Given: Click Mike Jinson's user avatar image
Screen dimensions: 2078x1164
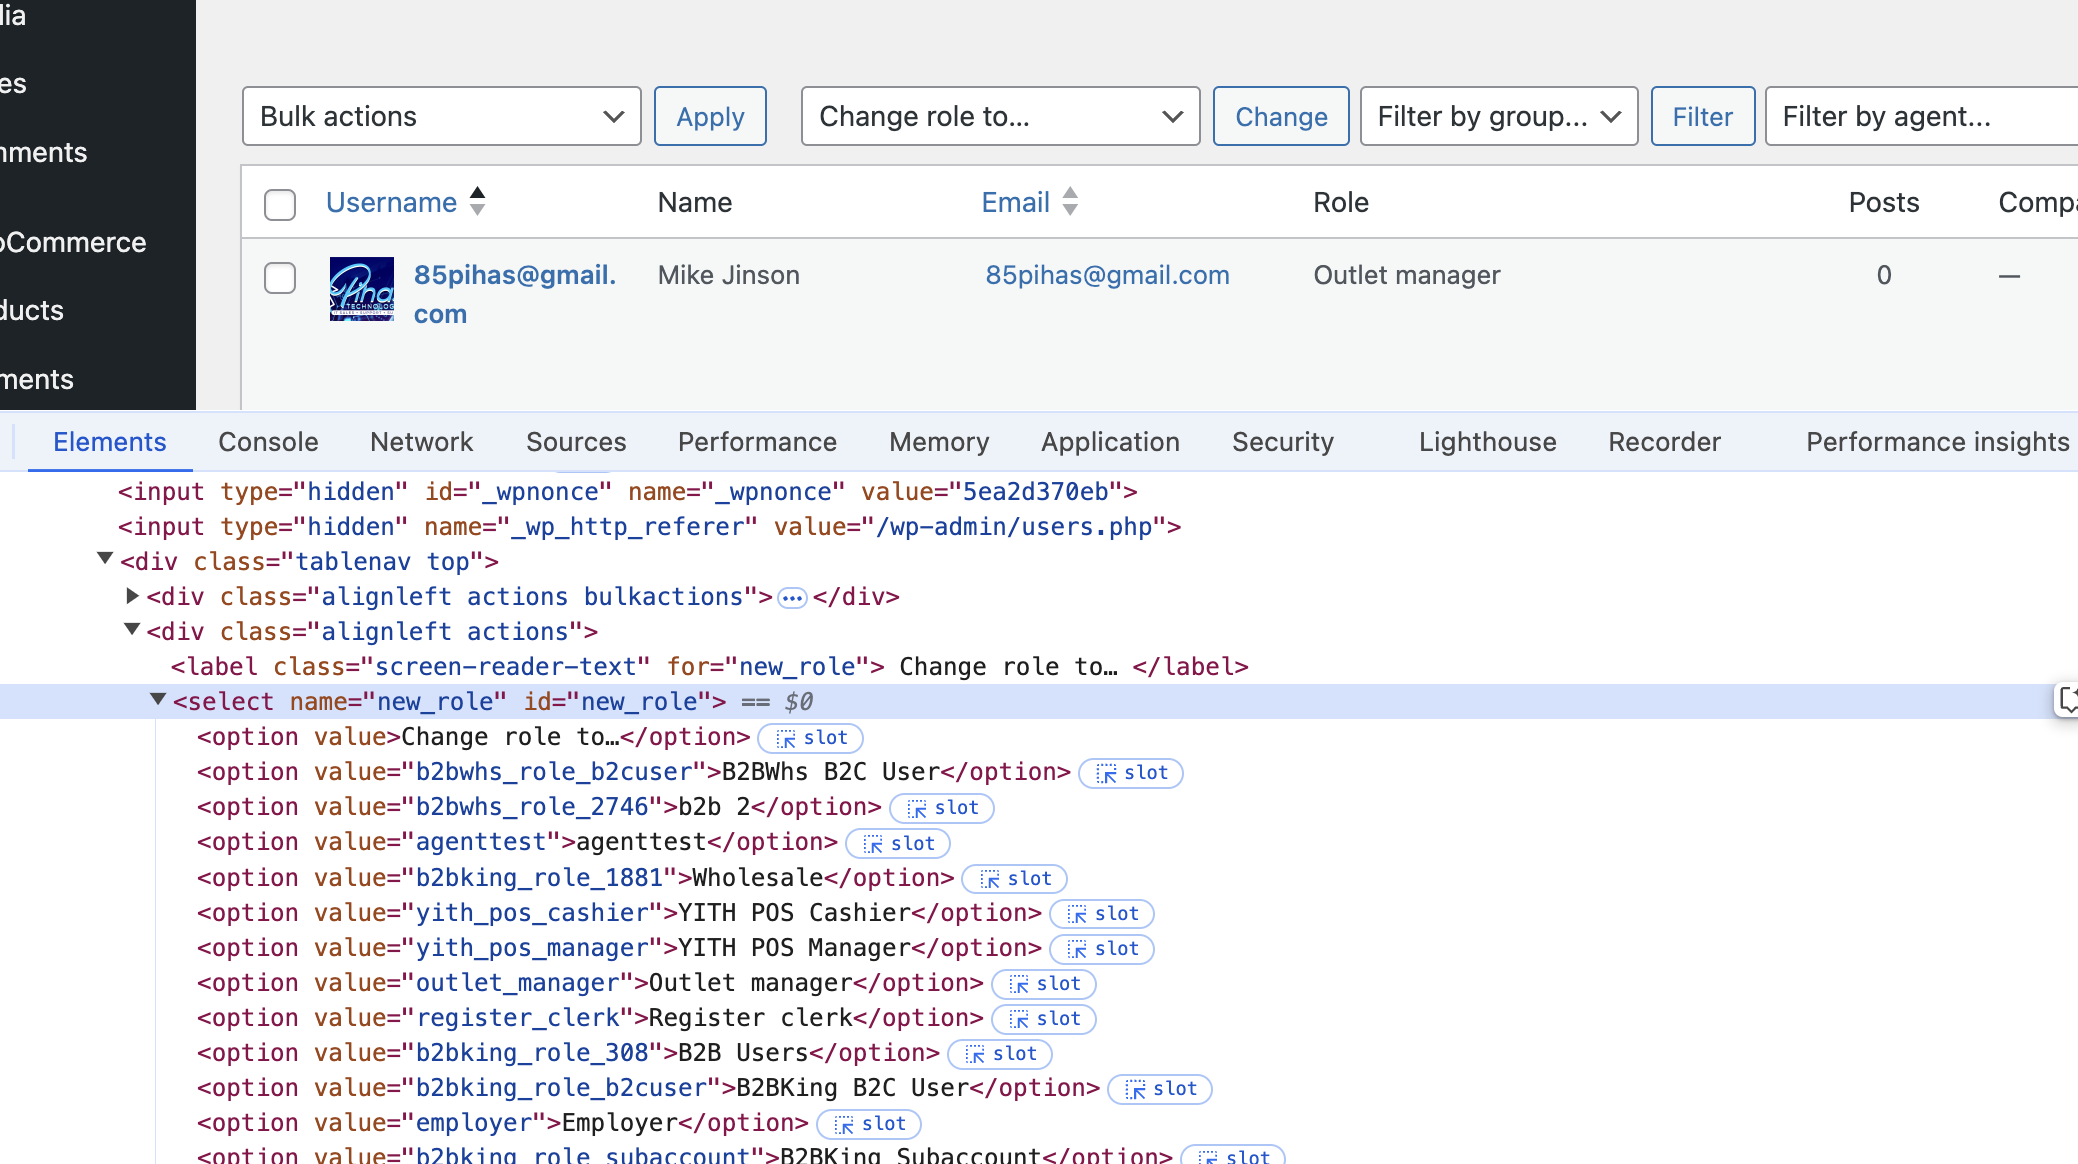Looking at the screenshot, I should pyautogui.click(x=361, y=289).
